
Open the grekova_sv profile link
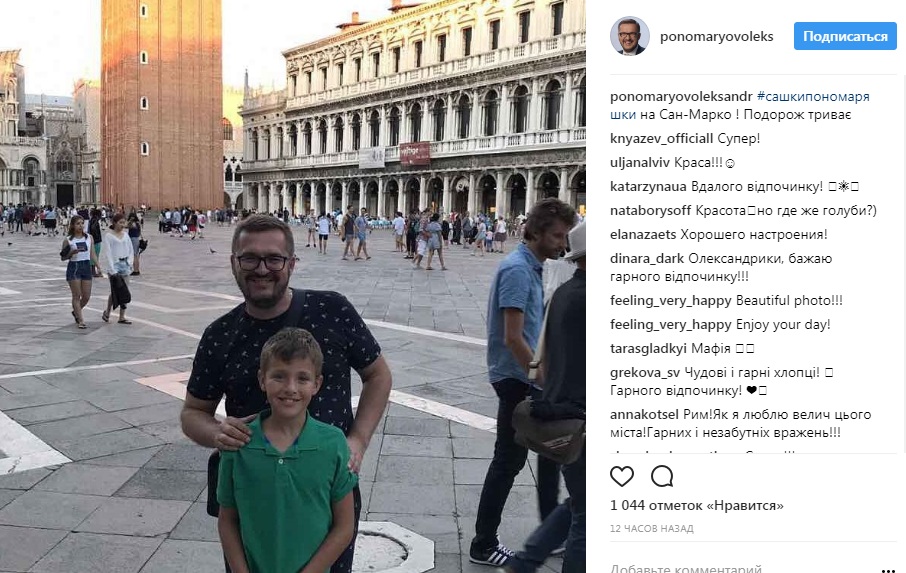(x=645, y=373)
